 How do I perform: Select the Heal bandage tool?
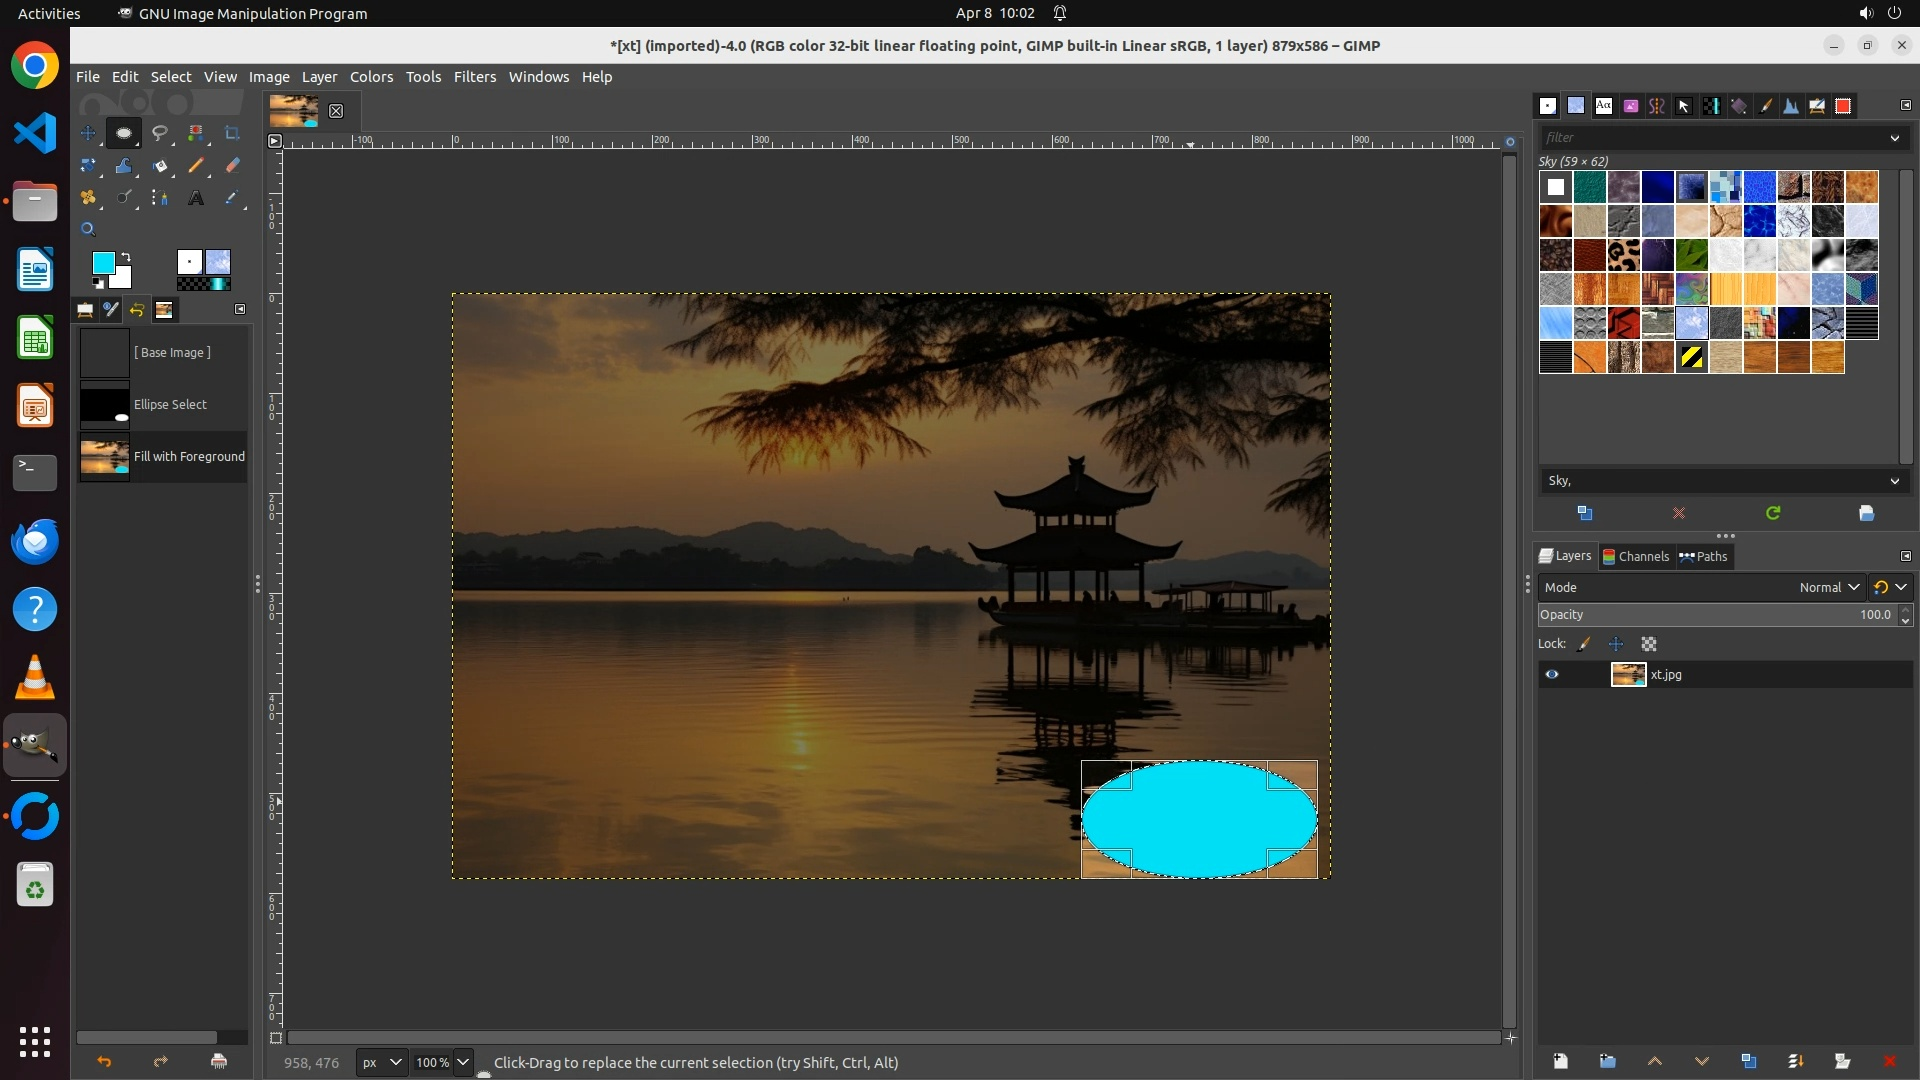(x=88, y=198)
